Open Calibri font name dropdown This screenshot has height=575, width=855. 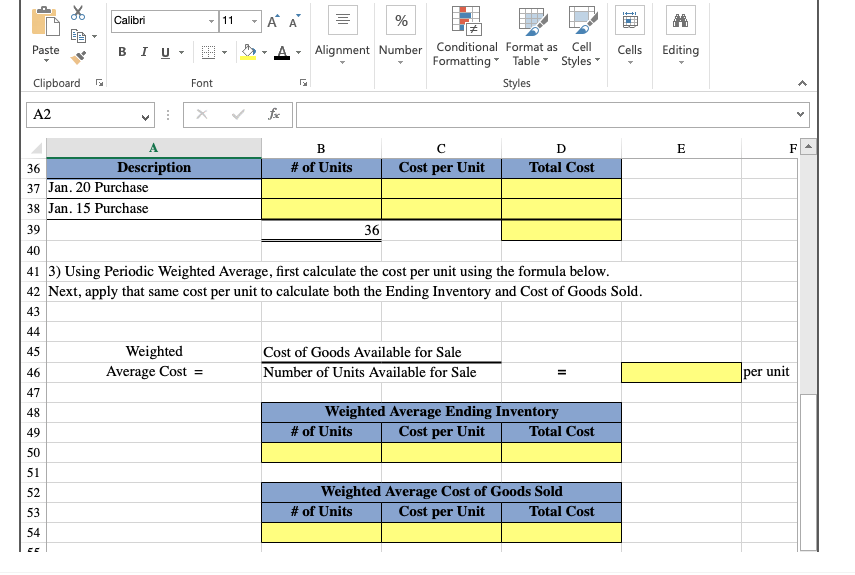click(x=212, y=21)
